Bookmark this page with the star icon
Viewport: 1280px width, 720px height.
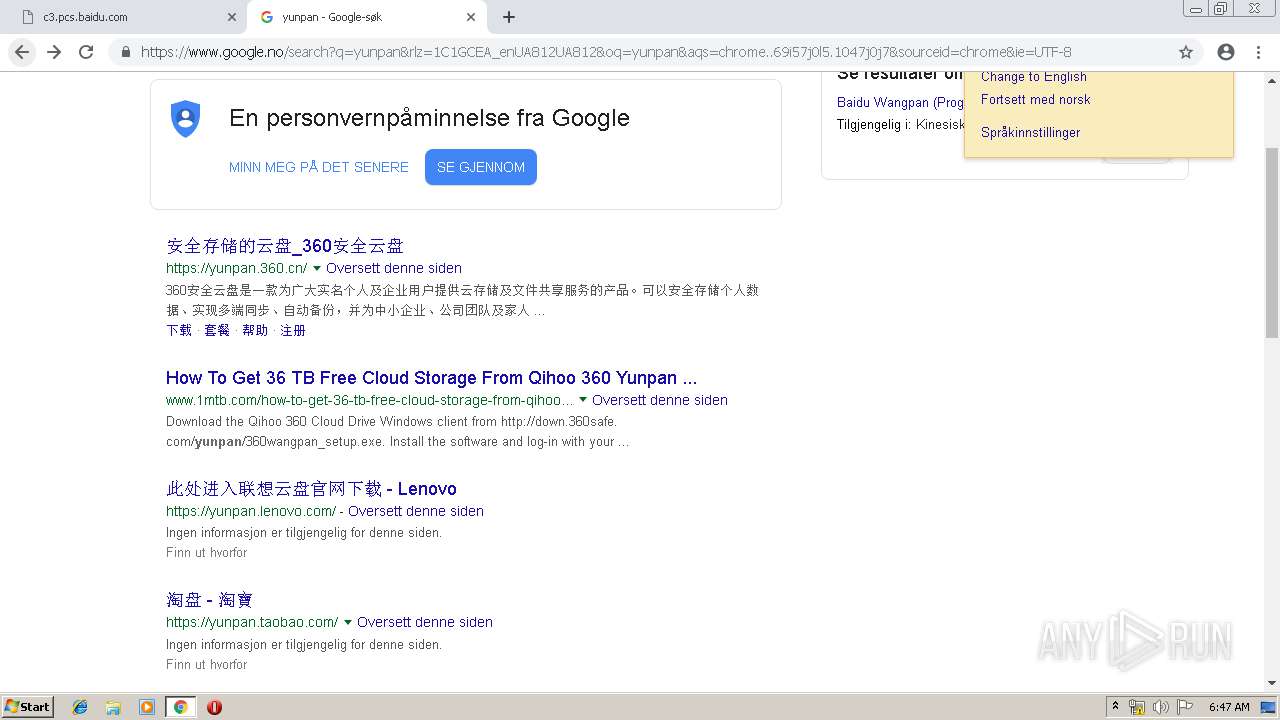click(1186, 52)
